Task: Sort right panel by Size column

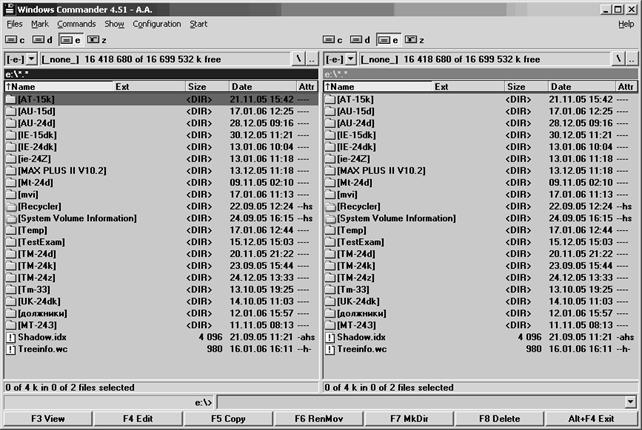Action: click(x=526, y=87)
